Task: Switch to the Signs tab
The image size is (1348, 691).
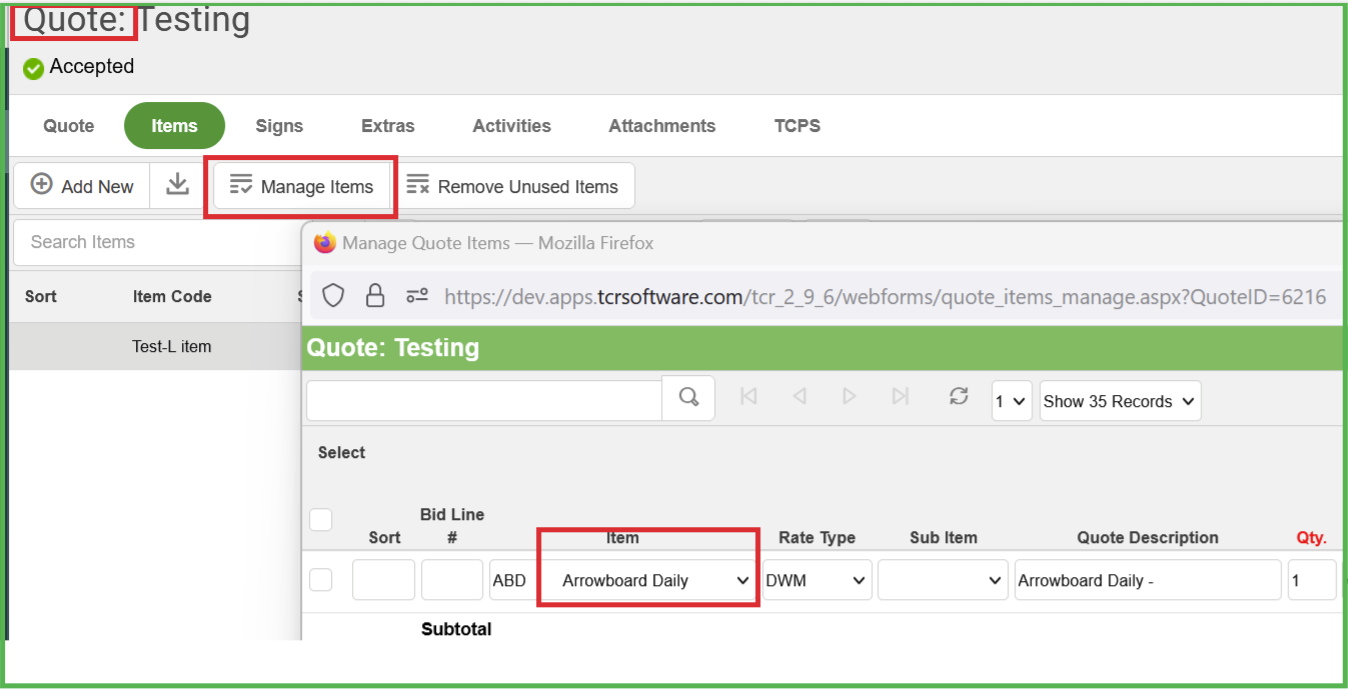Action: tap(279, 126)
